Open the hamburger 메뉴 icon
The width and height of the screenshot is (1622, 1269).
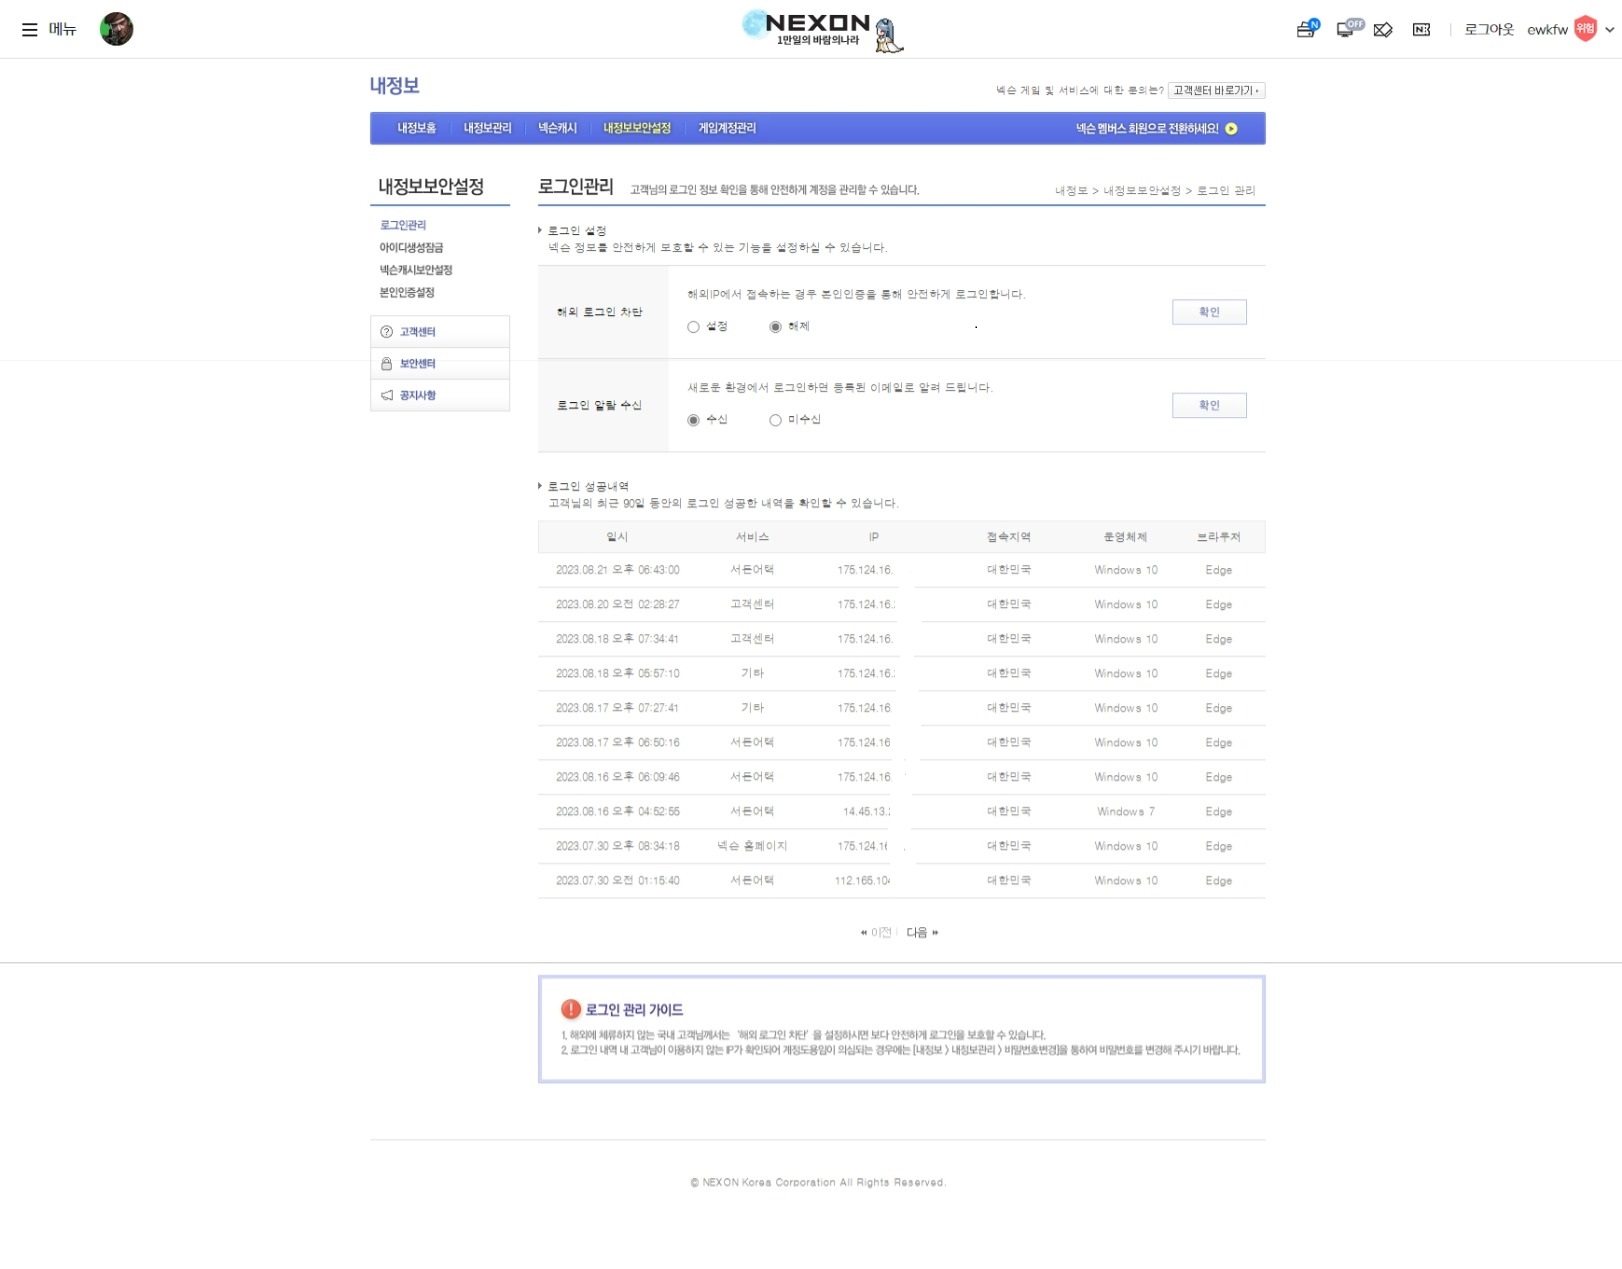(x=30, y=29)
